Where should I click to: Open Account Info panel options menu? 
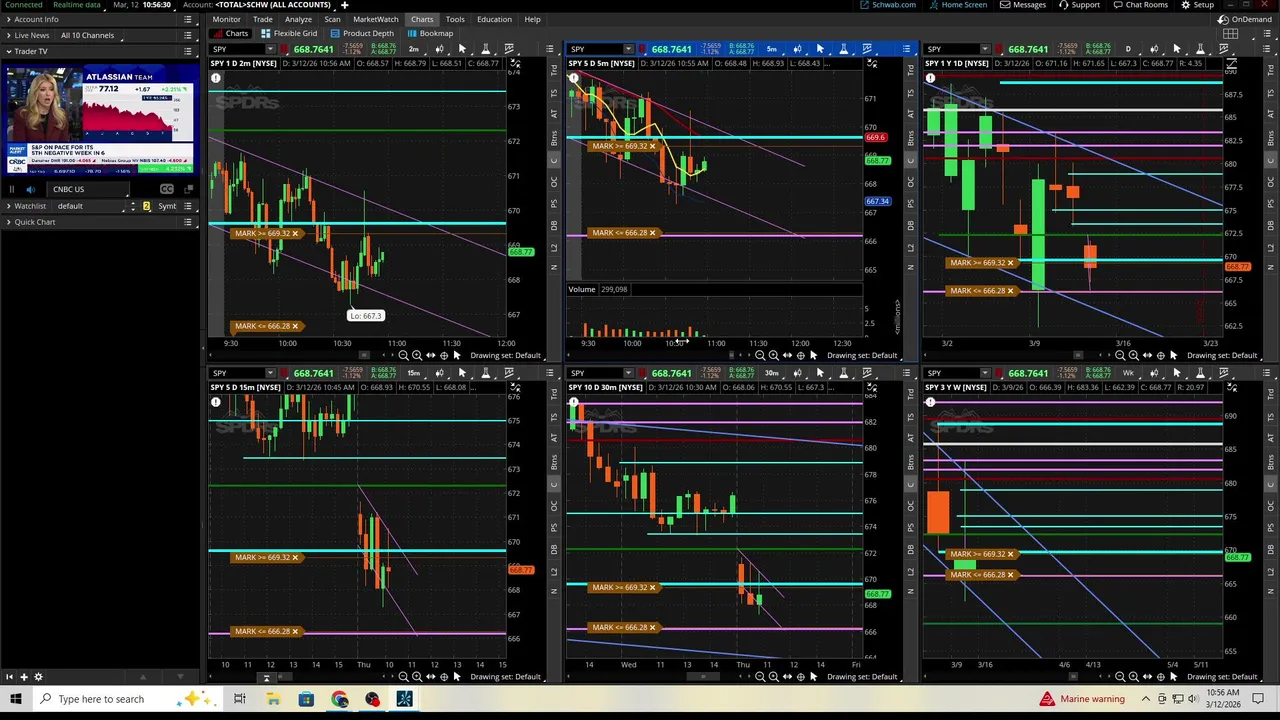tap(187, 19)
